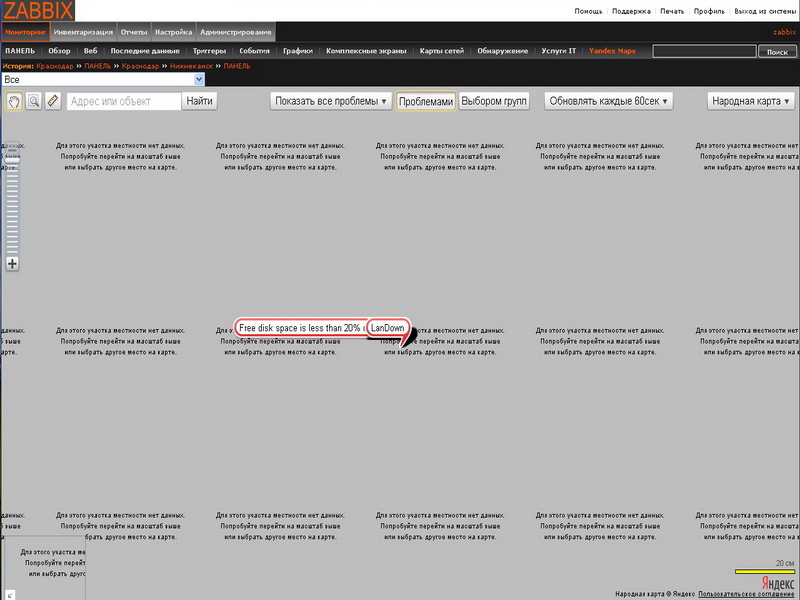
Task: Open the Отчеты tab
Action: click(134, 32)
